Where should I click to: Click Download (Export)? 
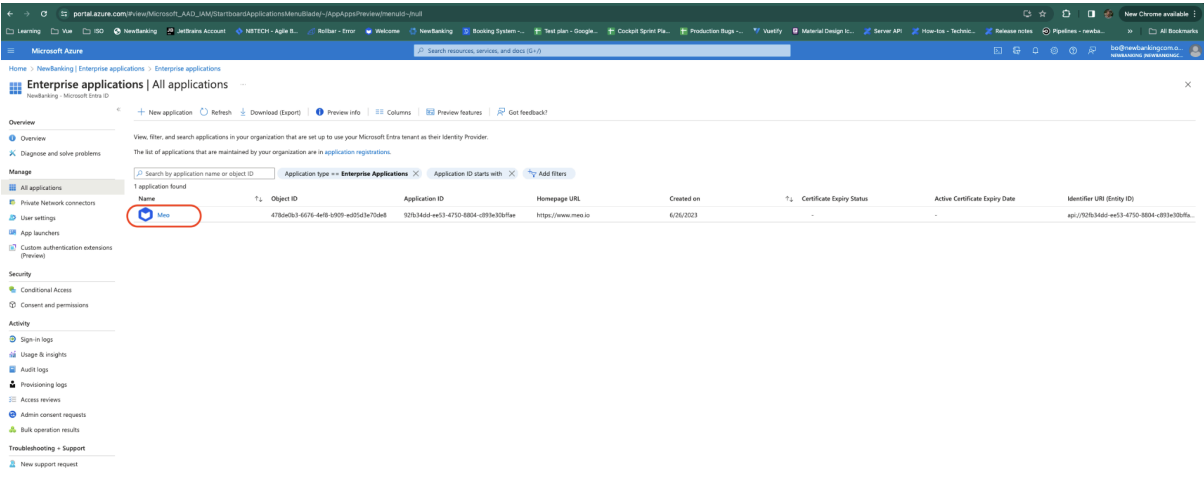coord(270,112)
